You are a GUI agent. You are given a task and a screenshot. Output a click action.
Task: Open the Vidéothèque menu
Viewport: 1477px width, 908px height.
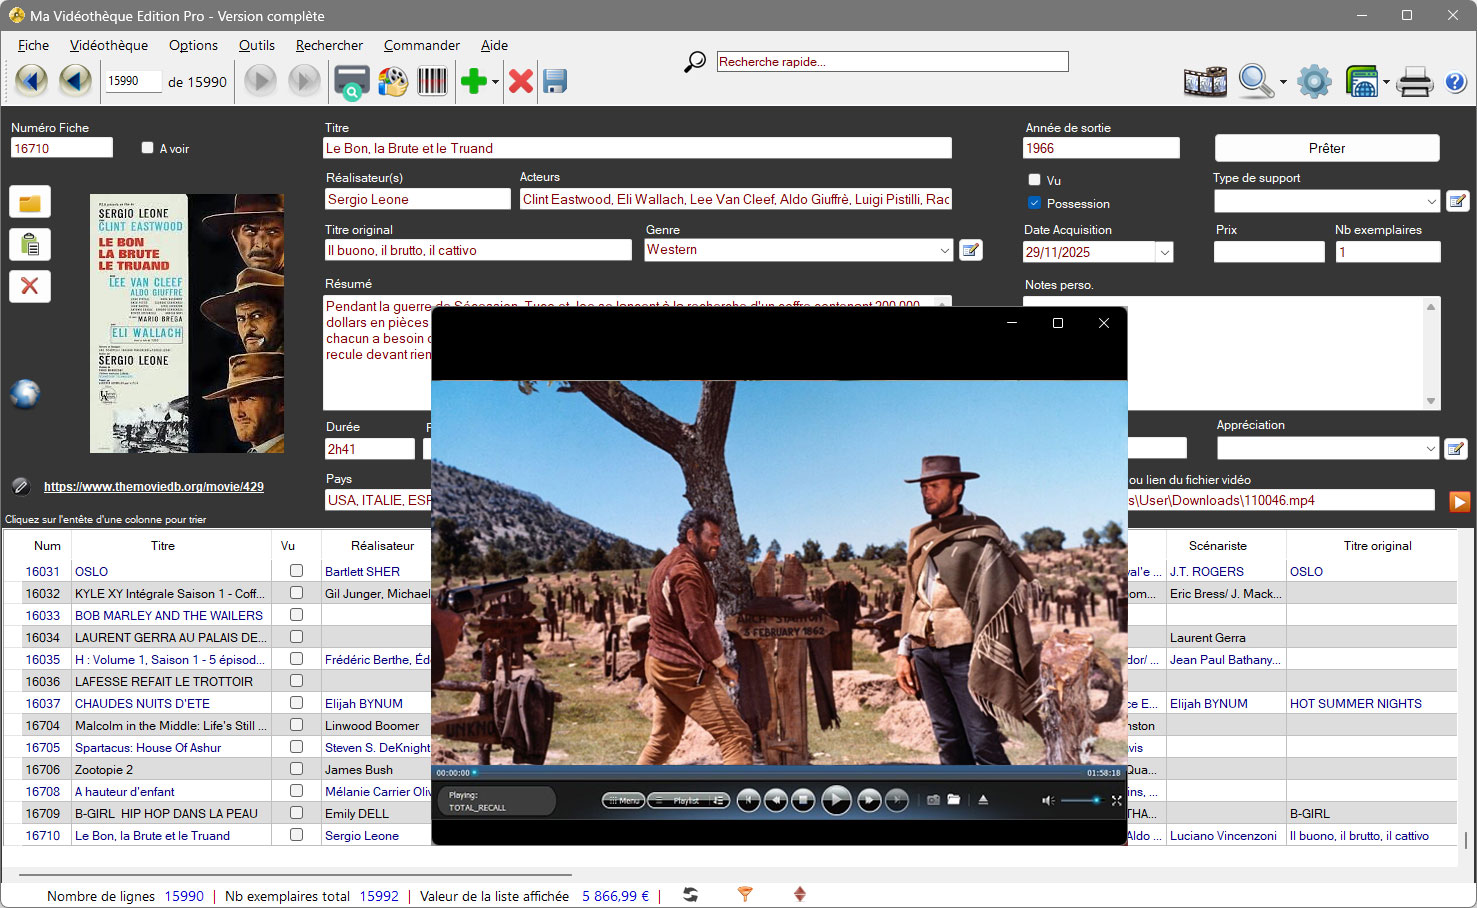(109, 45)
